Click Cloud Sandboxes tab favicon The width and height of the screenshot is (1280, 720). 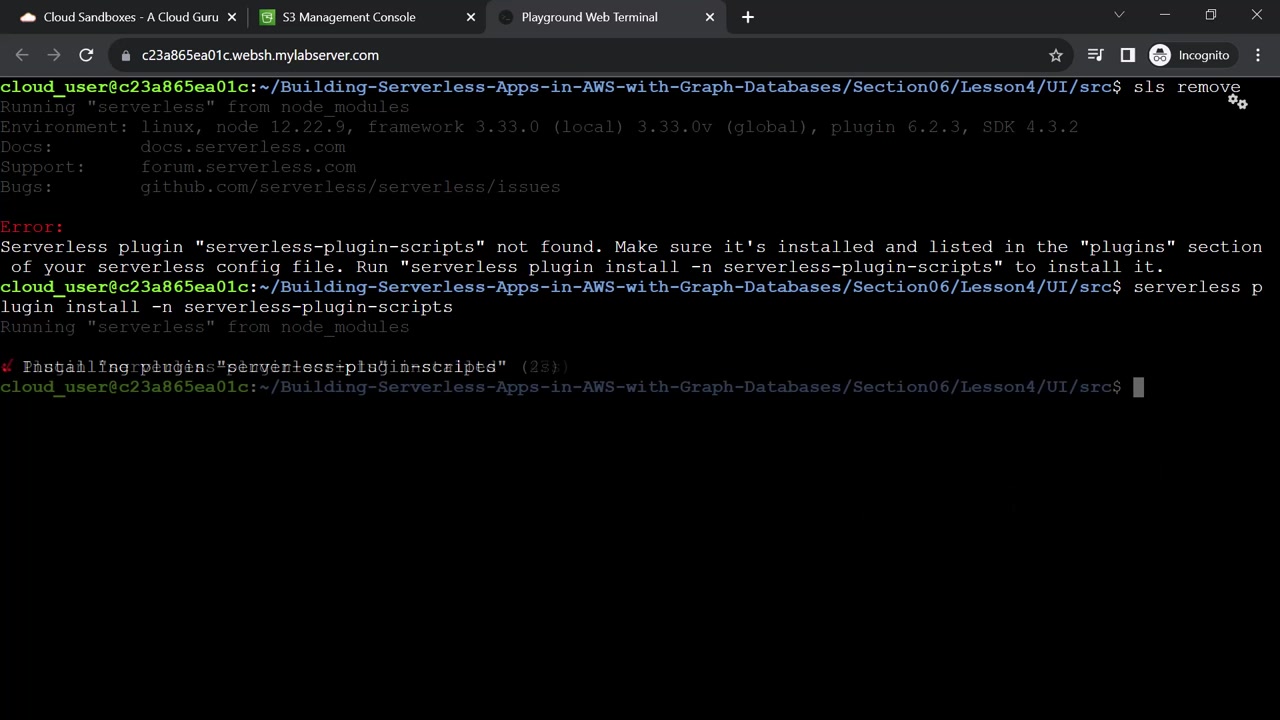(28, 17)
